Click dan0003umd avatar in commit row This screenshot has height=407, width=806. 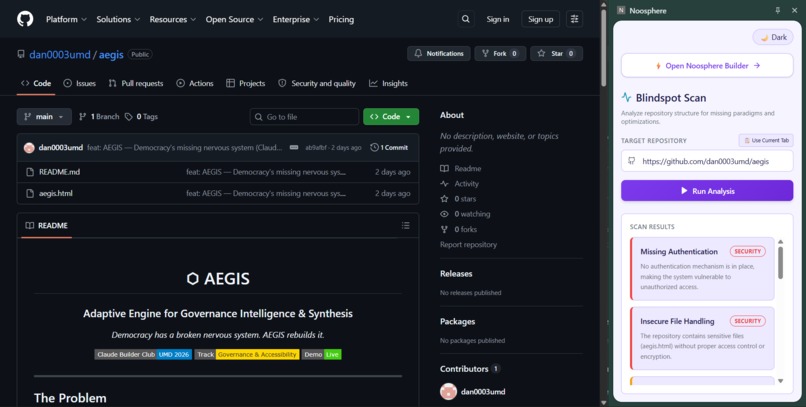pos(29,147)
